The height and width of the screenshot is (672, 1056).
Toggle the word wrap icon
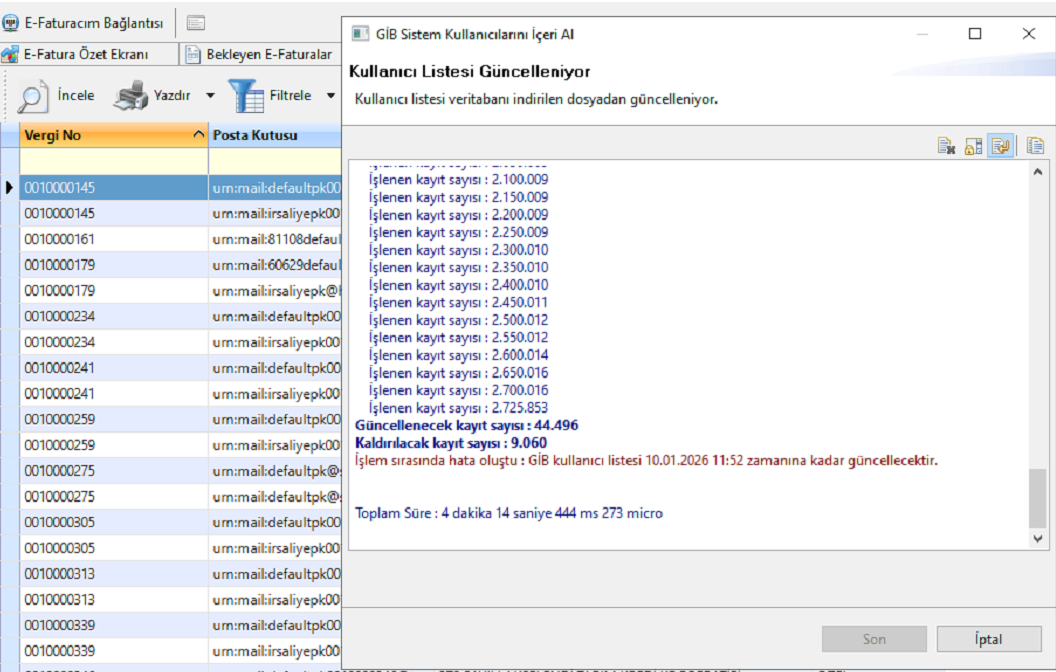(x=1001, y=146)
